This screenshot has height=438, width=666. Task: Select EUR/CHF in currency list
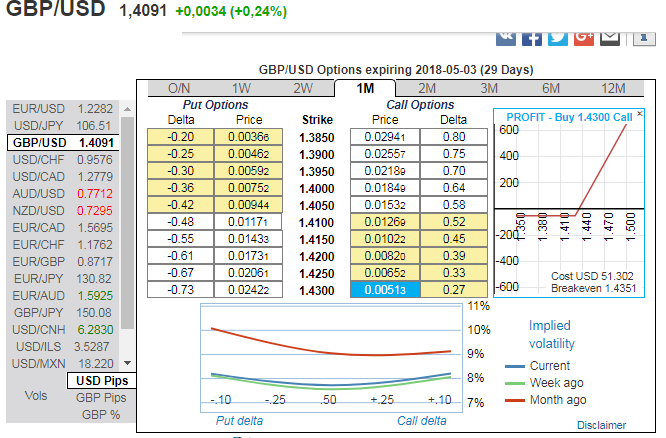coord(63,245)
